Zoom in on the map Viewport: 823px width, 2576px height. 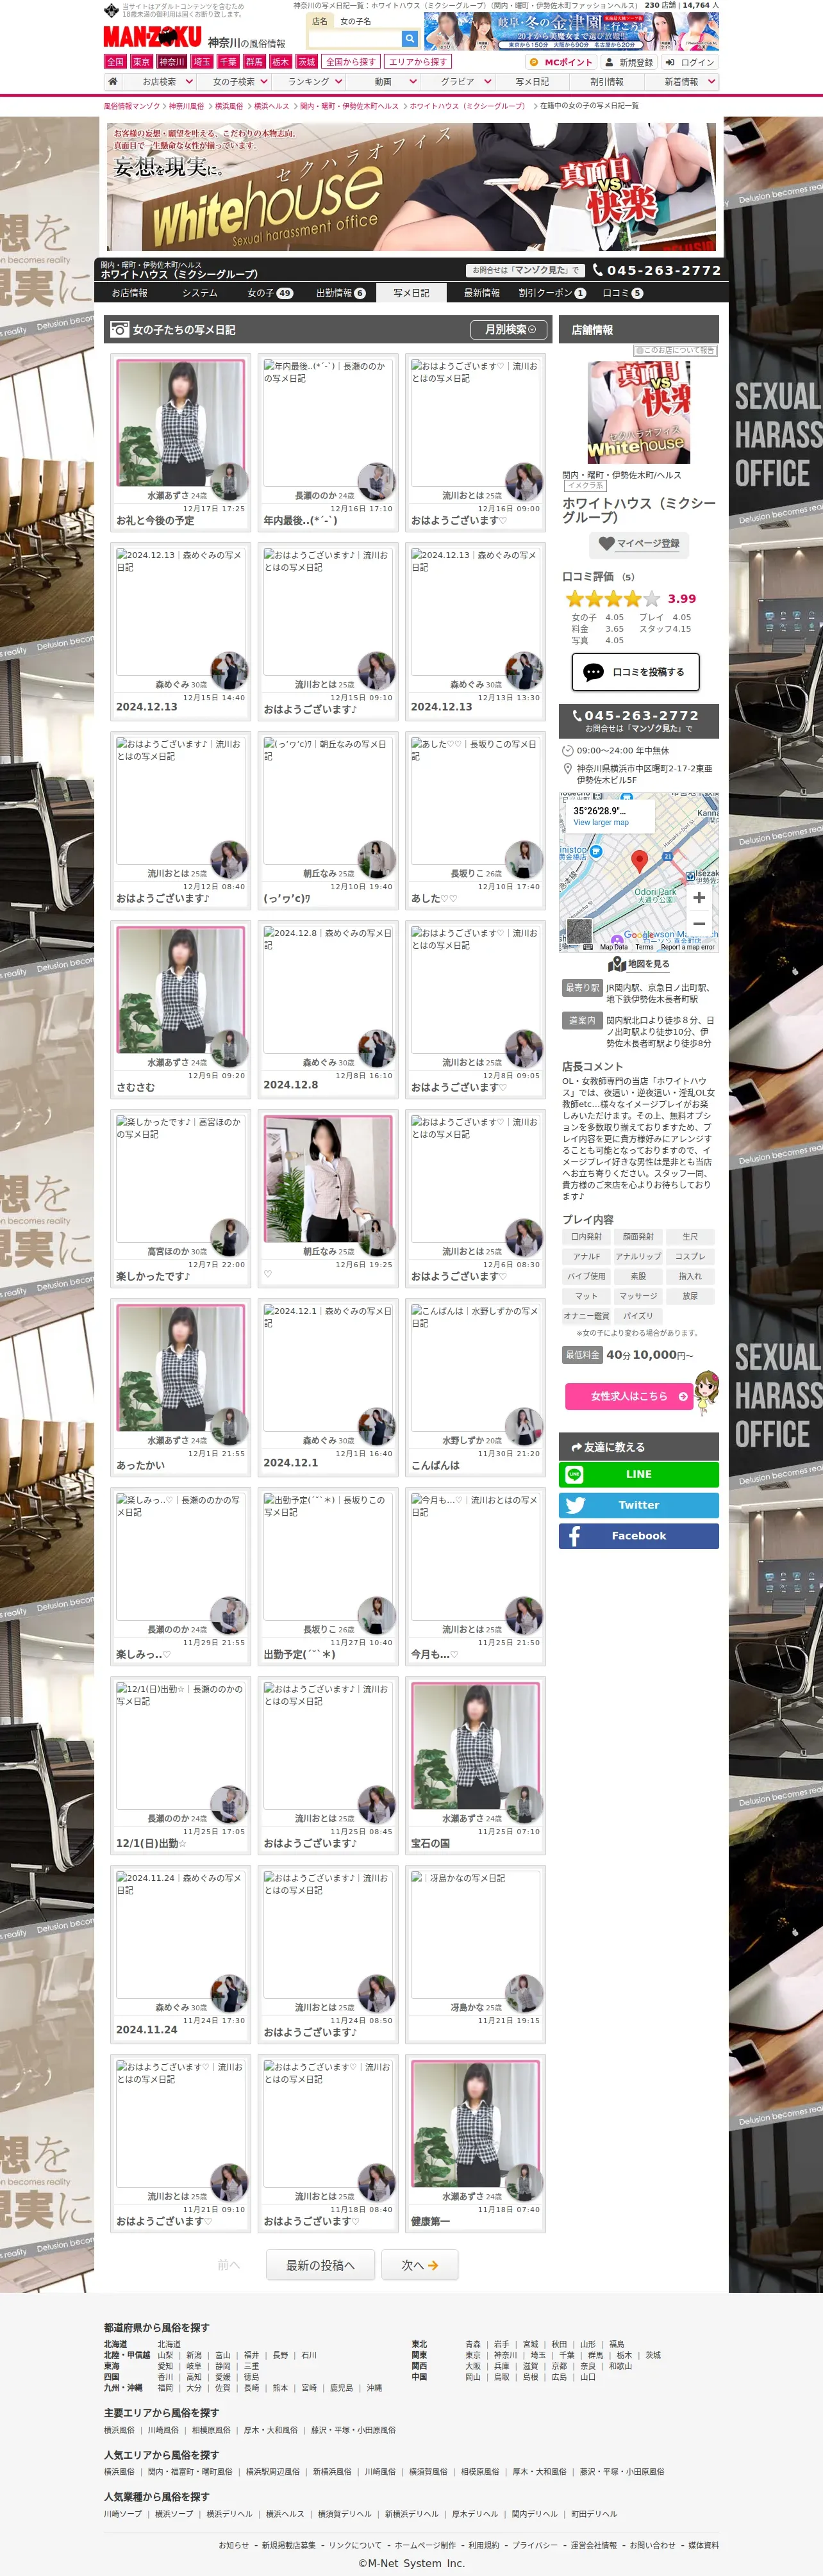(699, 898)
